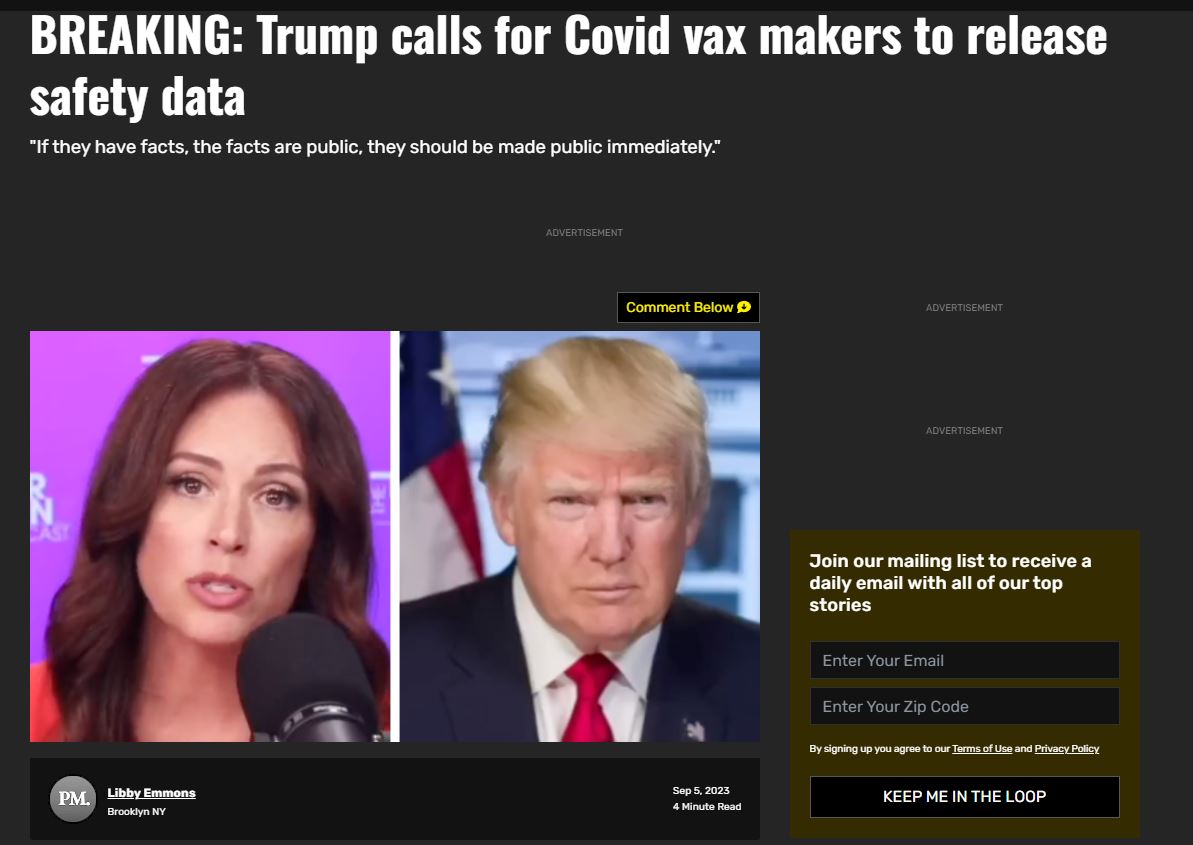
Task: Click the BREAKING Trump headline text
Action: (568, 66)
